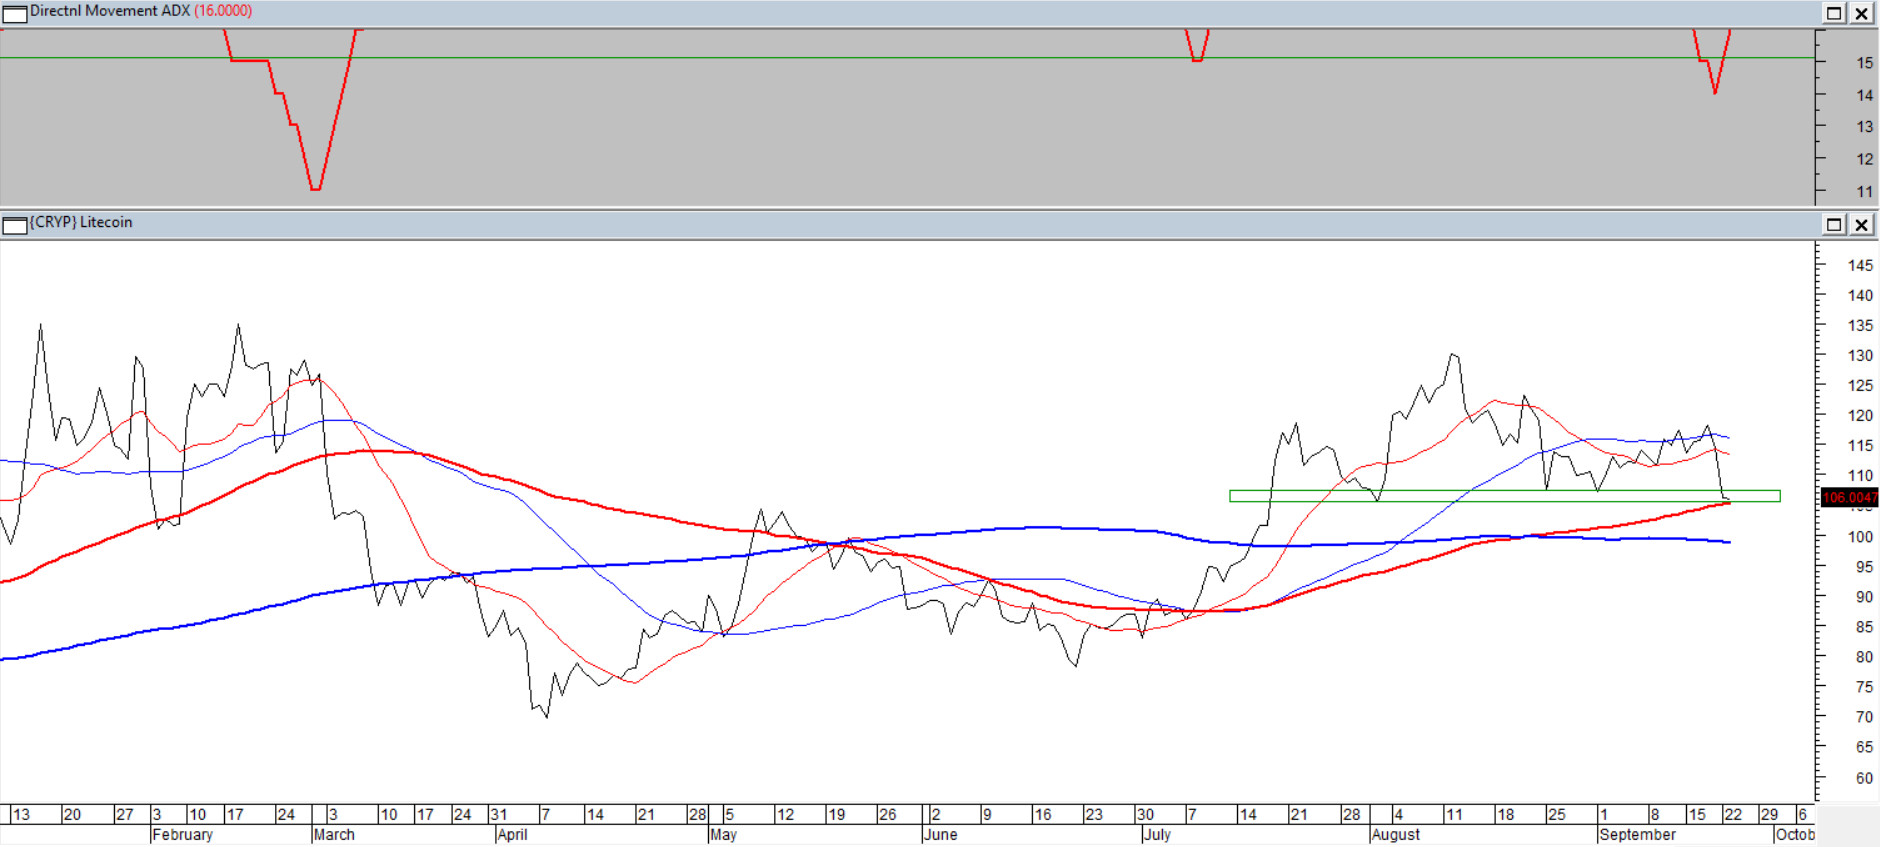Select the February label on date axis
Screen dimensions: 1880x847
point(182,834)
